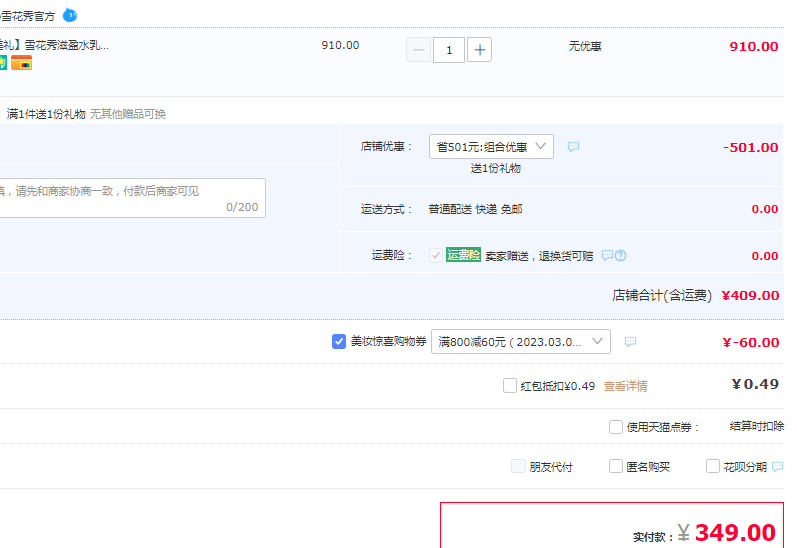Toggle the 运费险 checkbox
Screen dimensions: 797x548
coord(436,255)
